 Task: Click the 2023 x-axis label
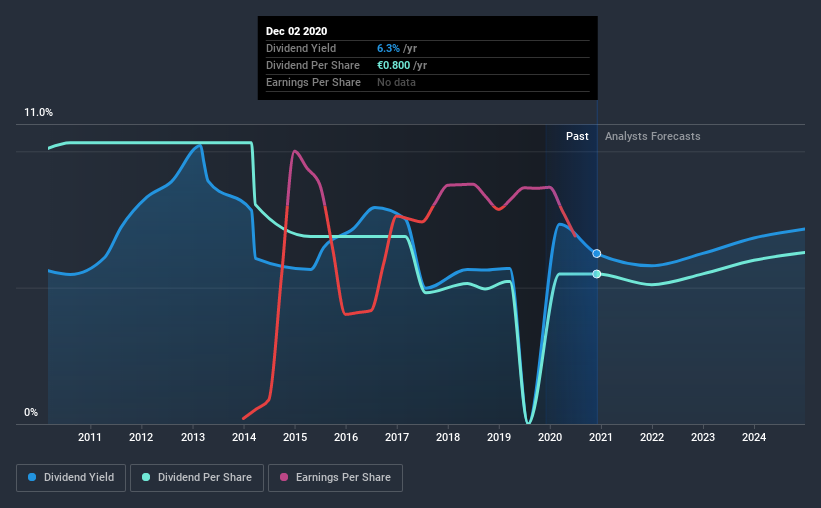(703, 437)
